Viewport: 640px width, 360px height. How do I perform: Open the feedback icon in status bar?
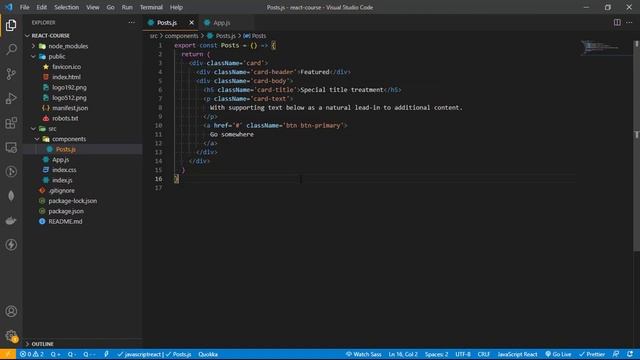[x=616, y=354]
